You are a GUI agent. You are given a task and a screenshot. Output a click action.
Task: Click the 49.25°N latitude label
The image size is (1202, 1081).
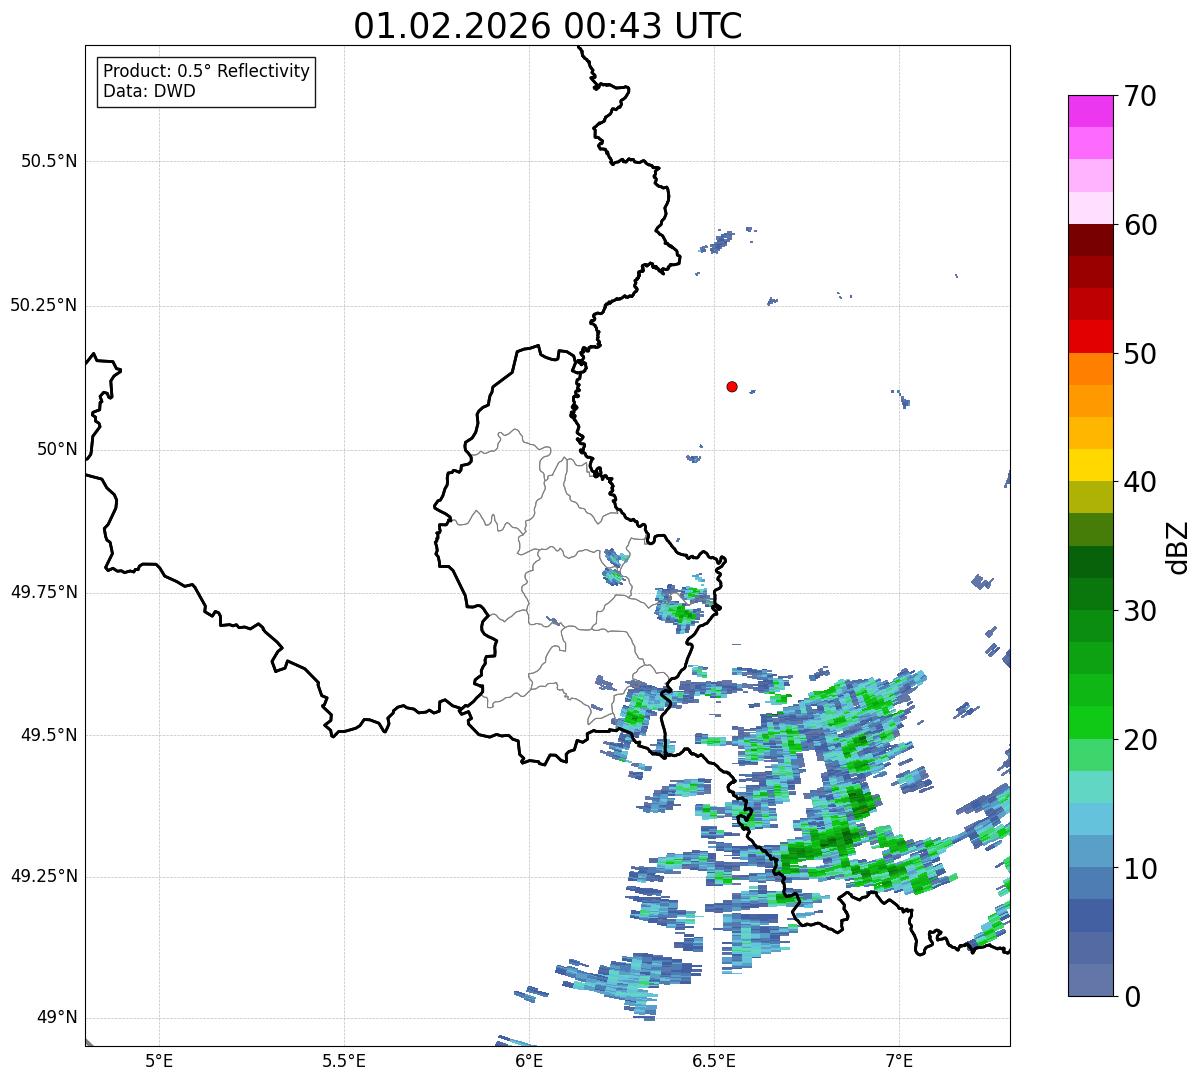pos(44,877)
